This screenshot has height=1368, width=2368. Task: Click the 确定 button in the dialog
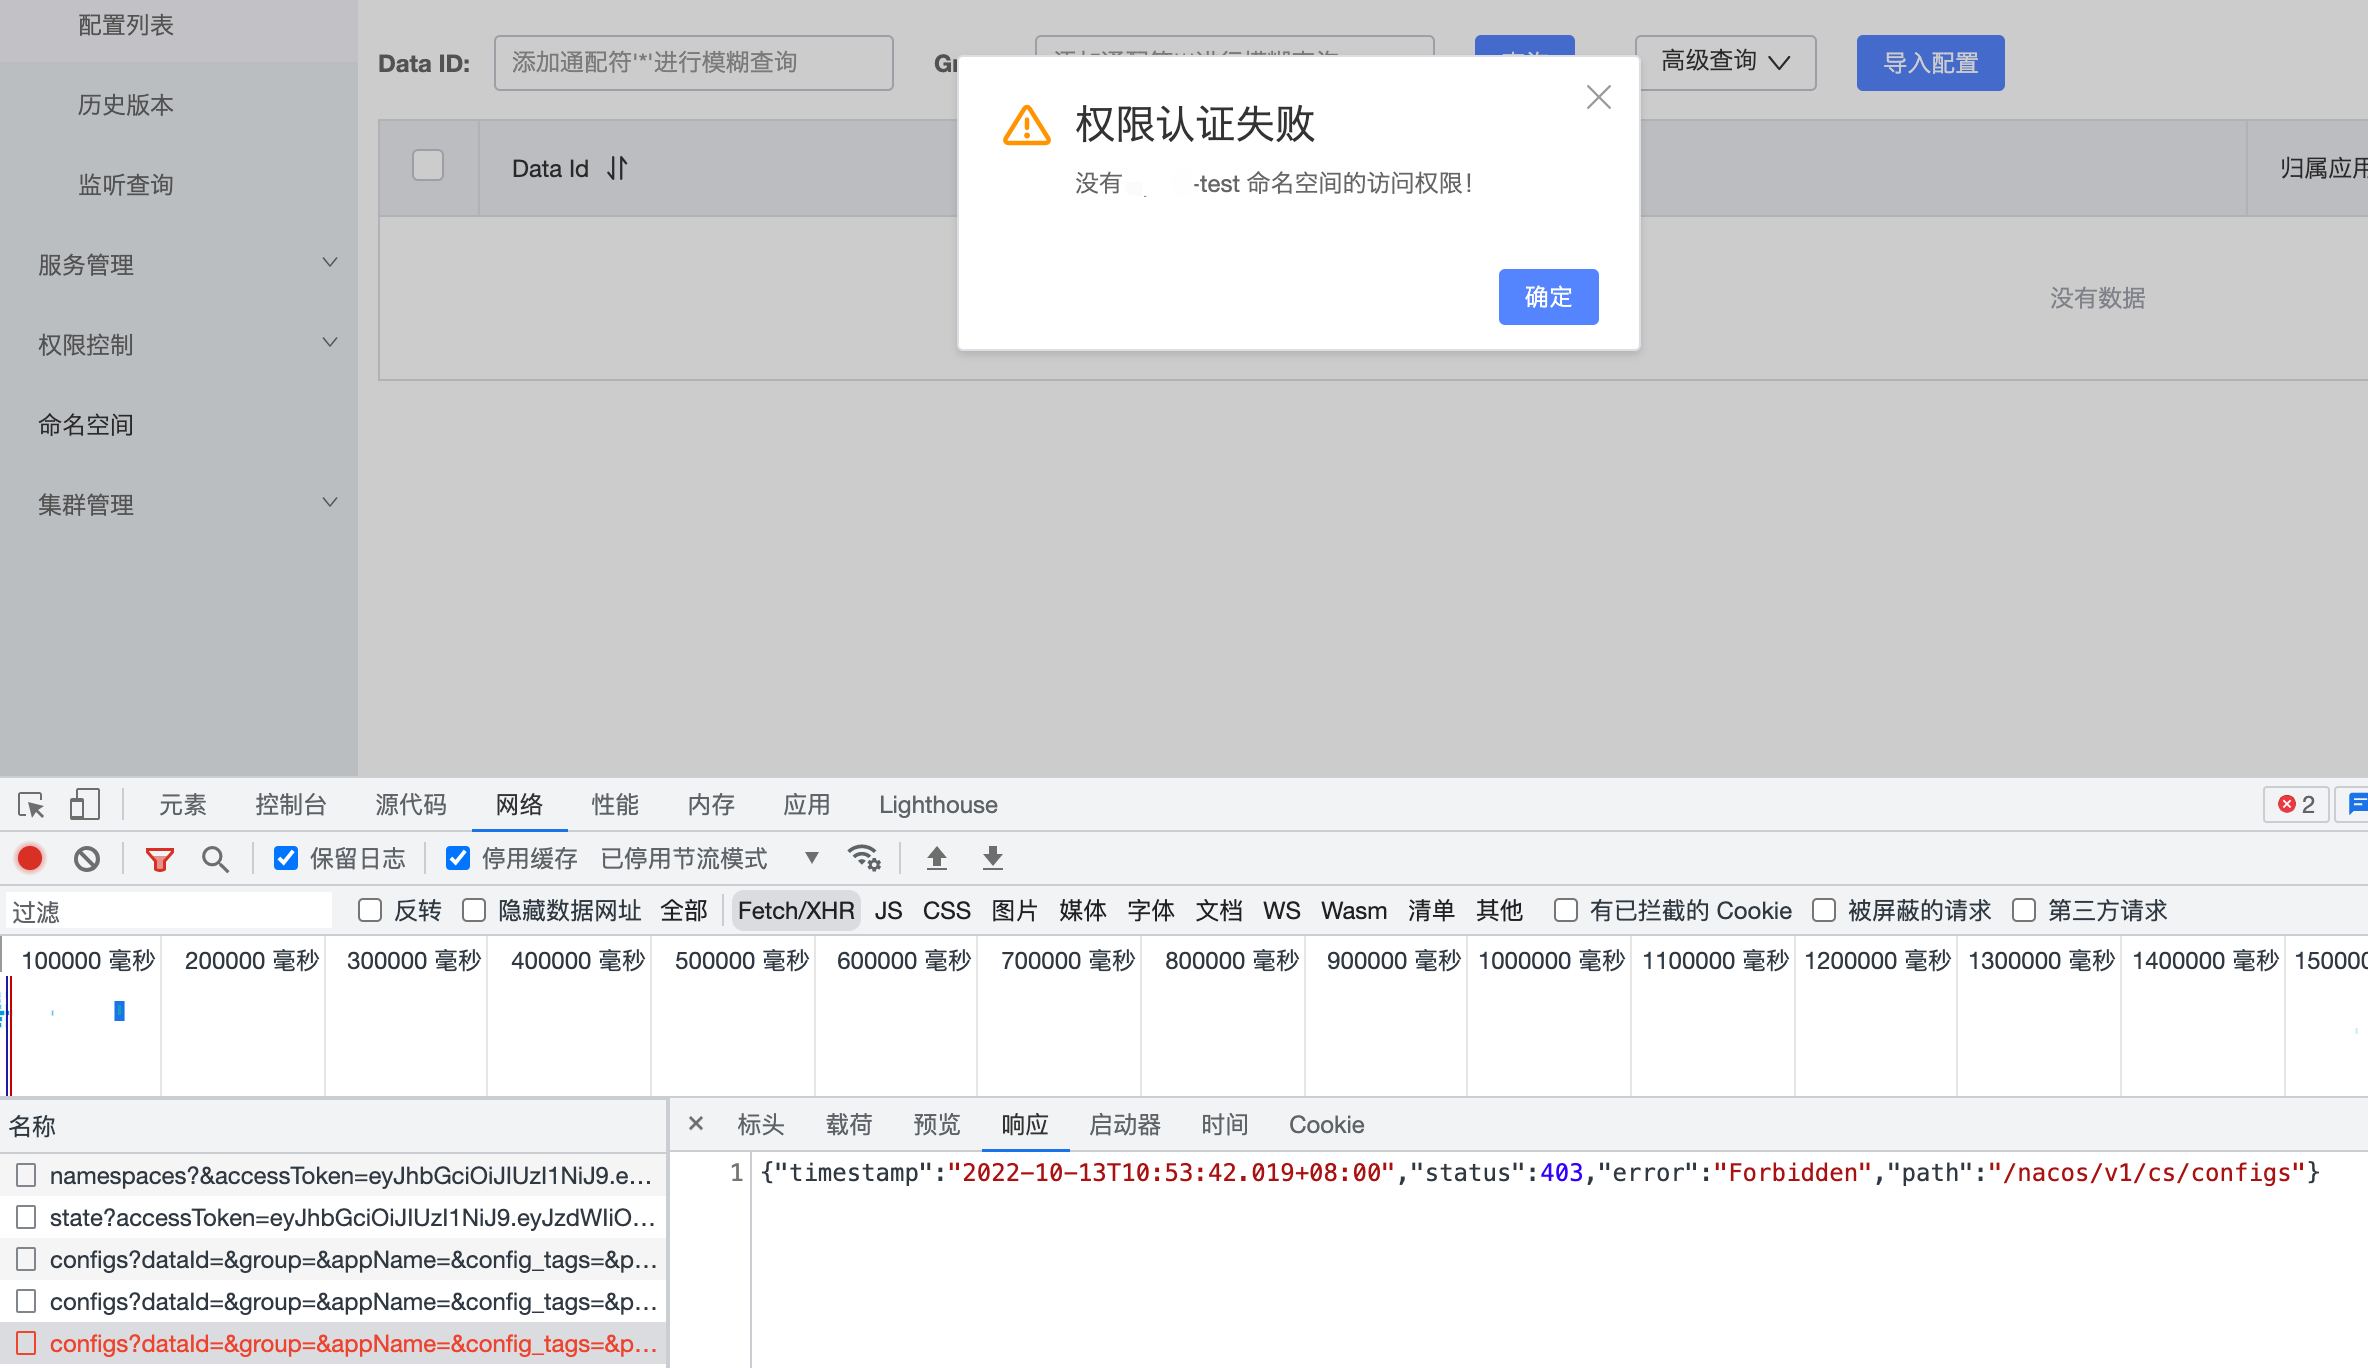(x=1548, y=297)
